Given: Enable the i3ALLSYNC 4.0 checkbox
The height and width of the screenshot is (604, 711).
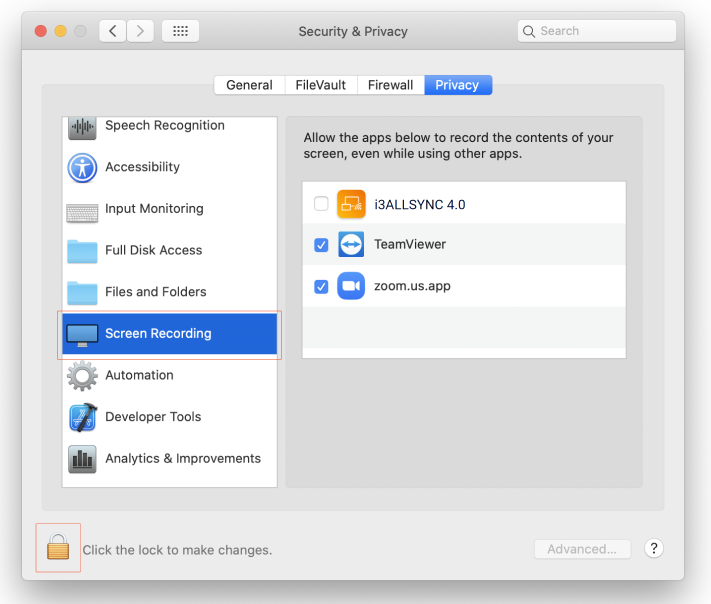Looking at the screenshot, I should [321, 204].
